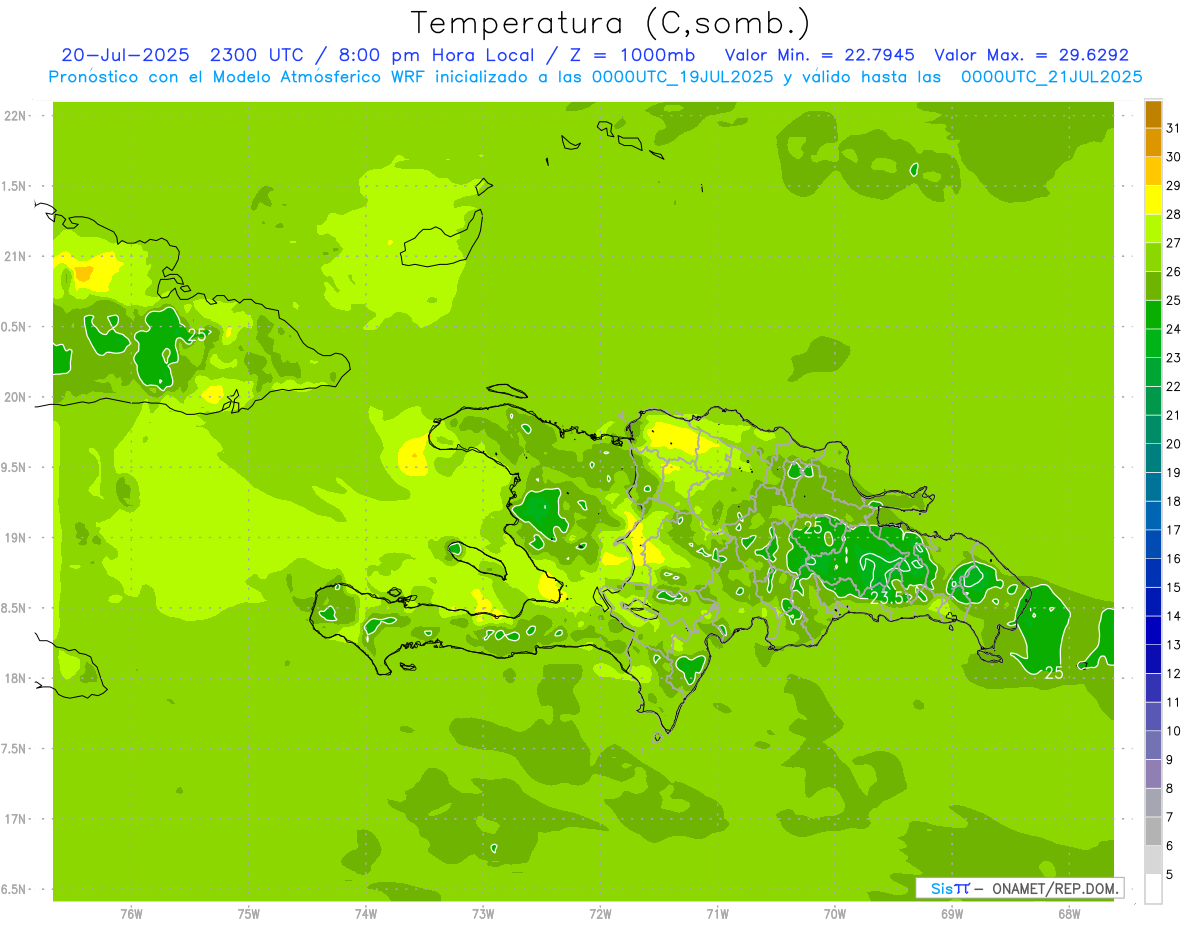Click the '21N' latitude label
Image resolution: width=1200 pixels, height=927 pixels.
pos(14,257)
